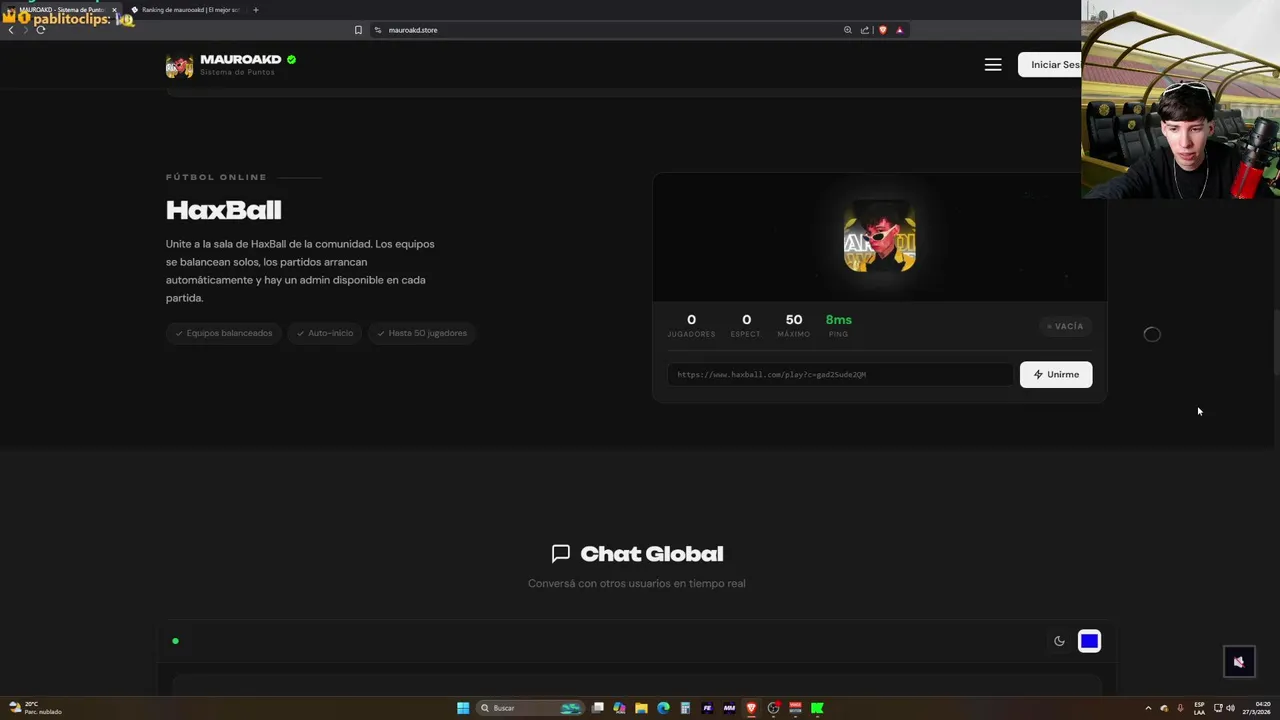Click the Auto-inicio tag
This screenshot has width=1280, height=720.
coord(325,333)
